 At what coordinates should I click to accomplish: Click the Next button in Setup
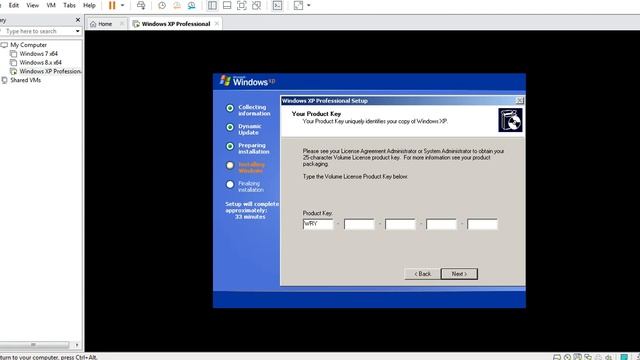459,274
